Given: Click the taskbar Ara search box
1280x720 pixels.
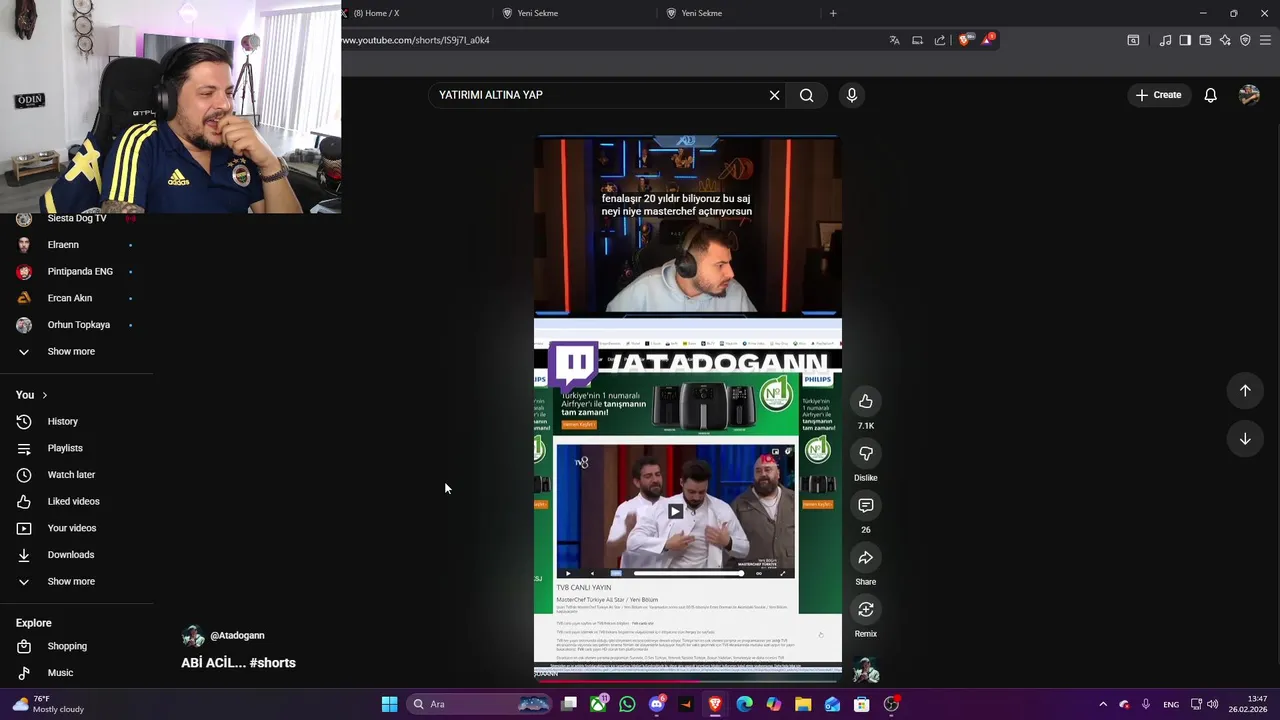Looking at the screenshot, I should click(x=481, y=704).
